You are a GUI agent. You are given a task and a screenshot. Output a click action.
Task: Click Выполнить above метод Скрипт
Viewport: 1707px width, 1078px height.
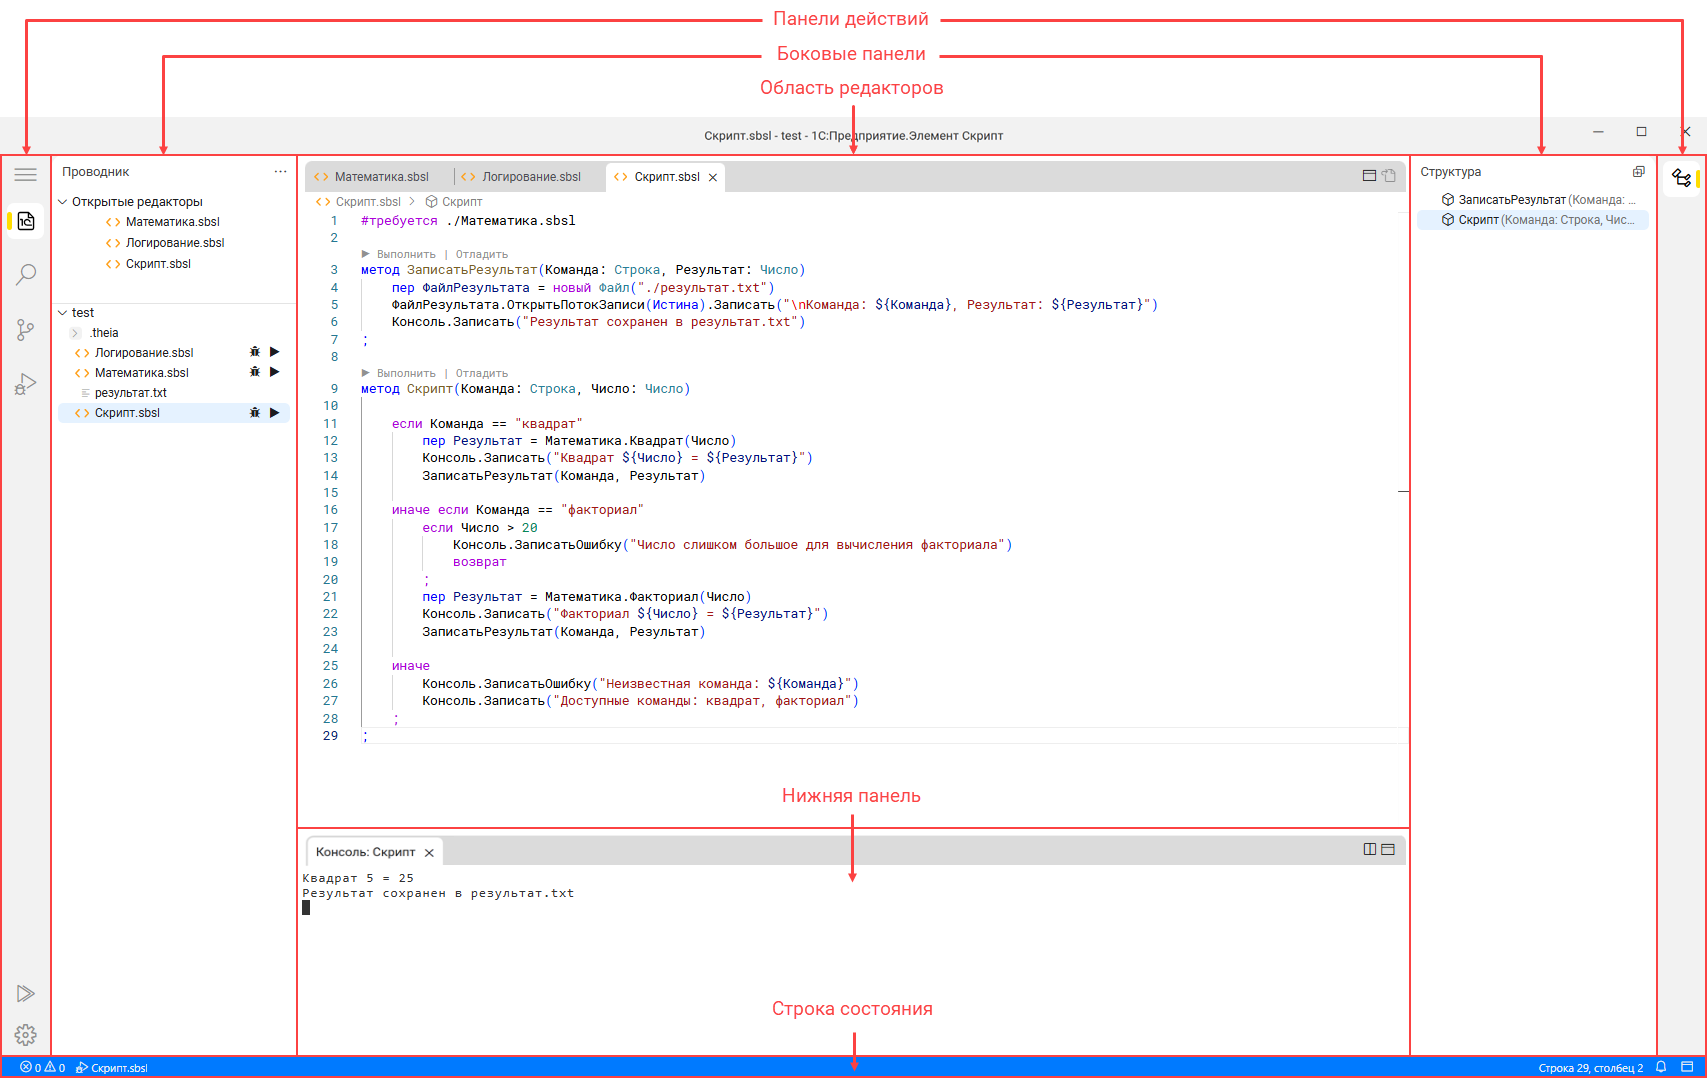[405, 373]
